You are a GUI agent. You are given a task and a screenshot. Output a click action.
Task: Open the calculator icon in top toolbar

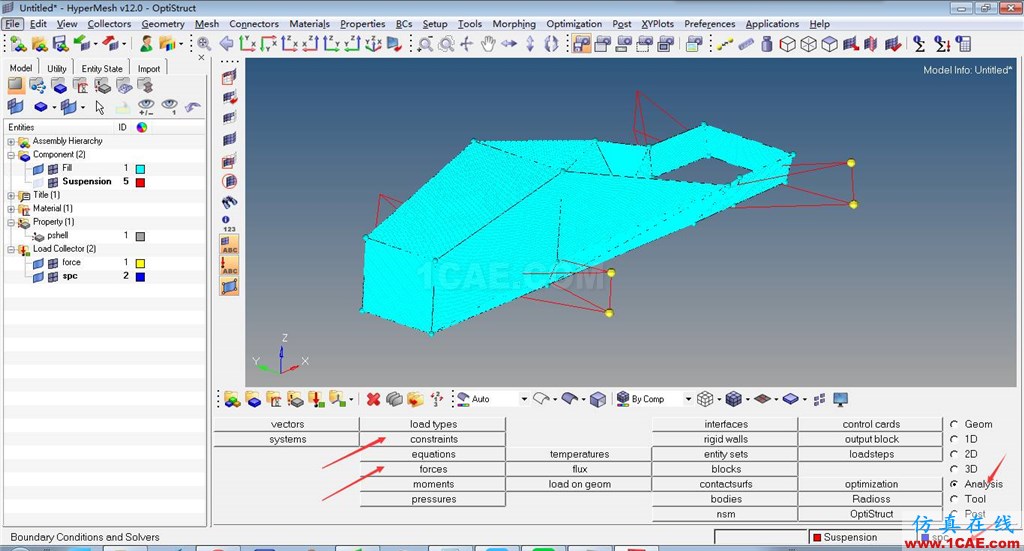pyautogui.click(x=963, y=44)
